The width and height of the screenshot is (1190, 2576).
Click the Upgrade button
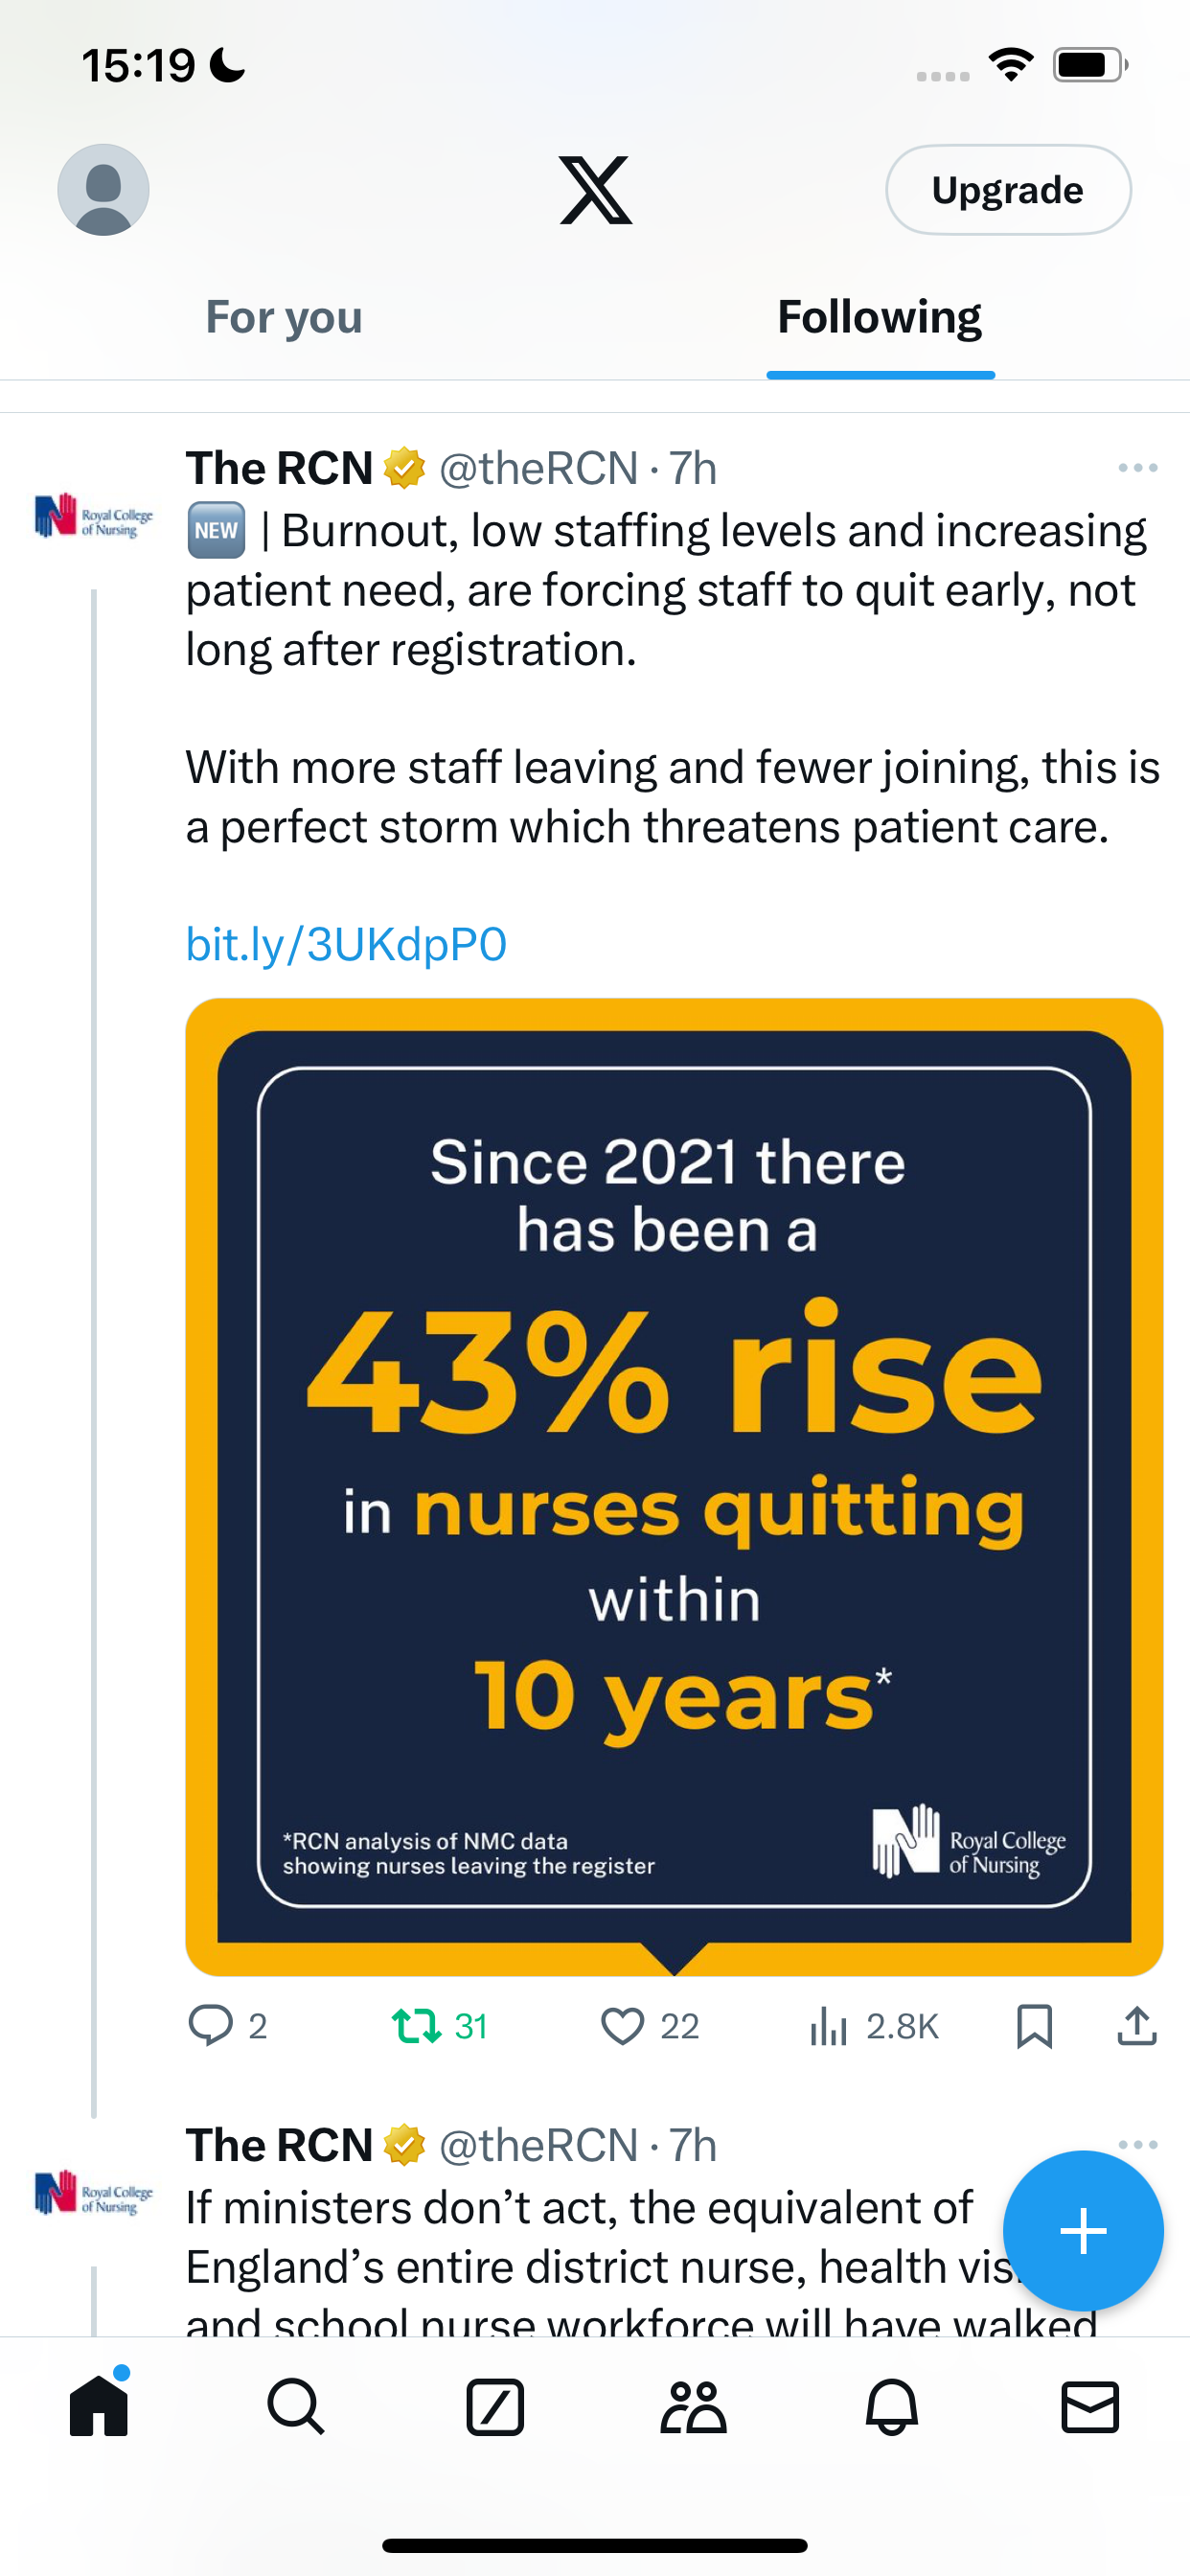[x=1008, y=190]
